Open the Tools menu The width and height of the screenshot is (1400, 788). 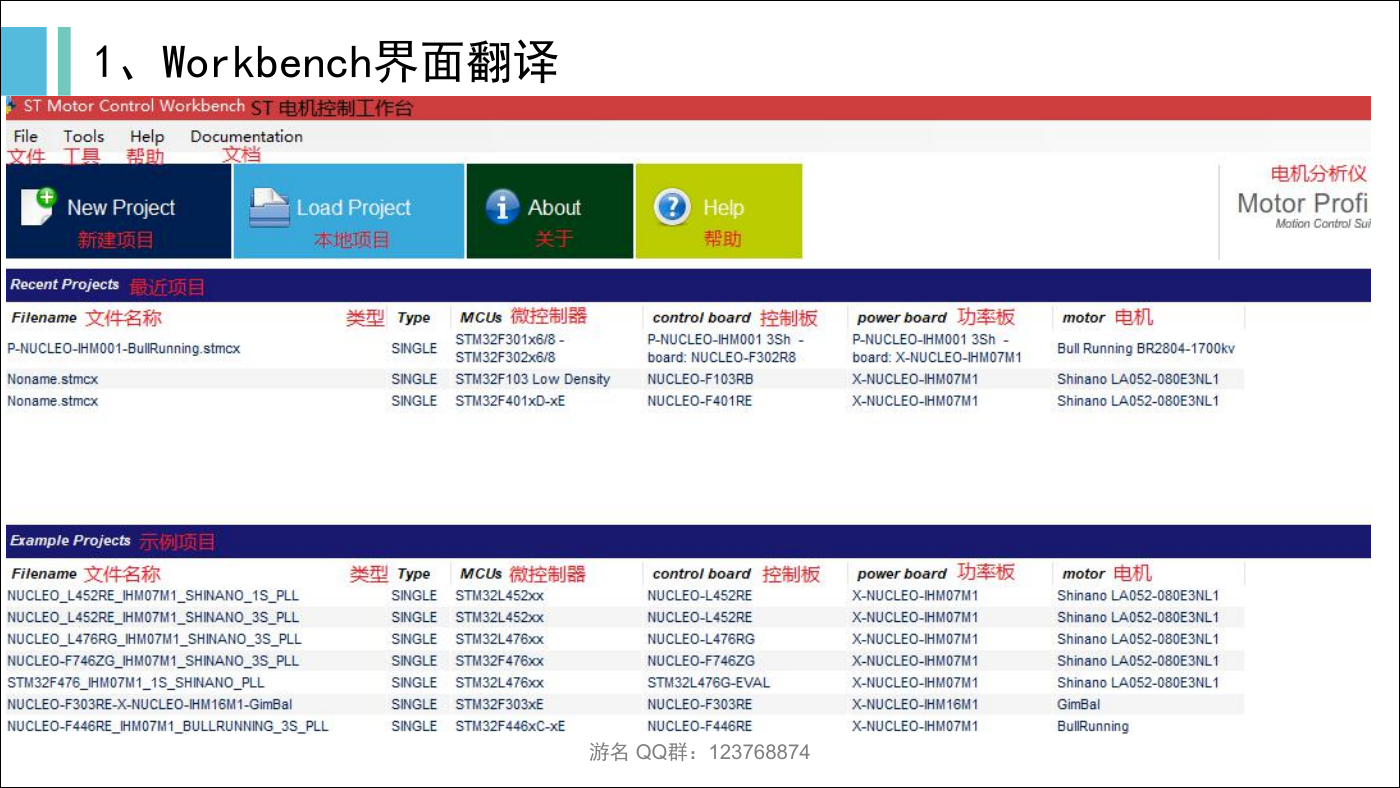click(83, 137)
